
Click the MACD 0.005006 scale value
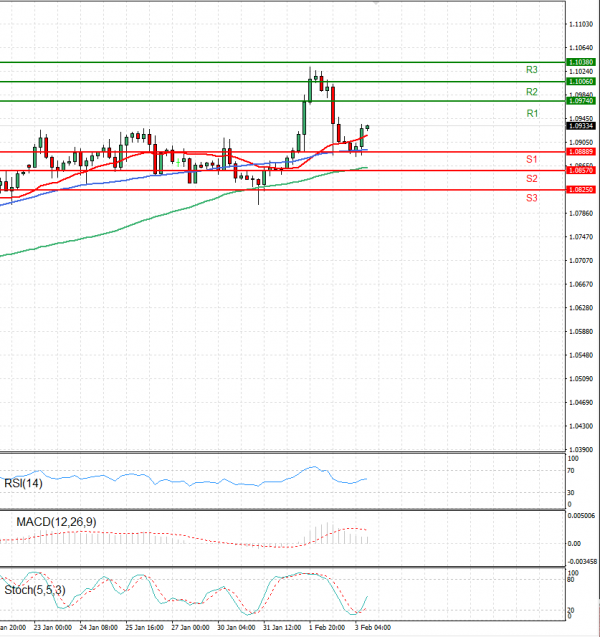[582, 516]
